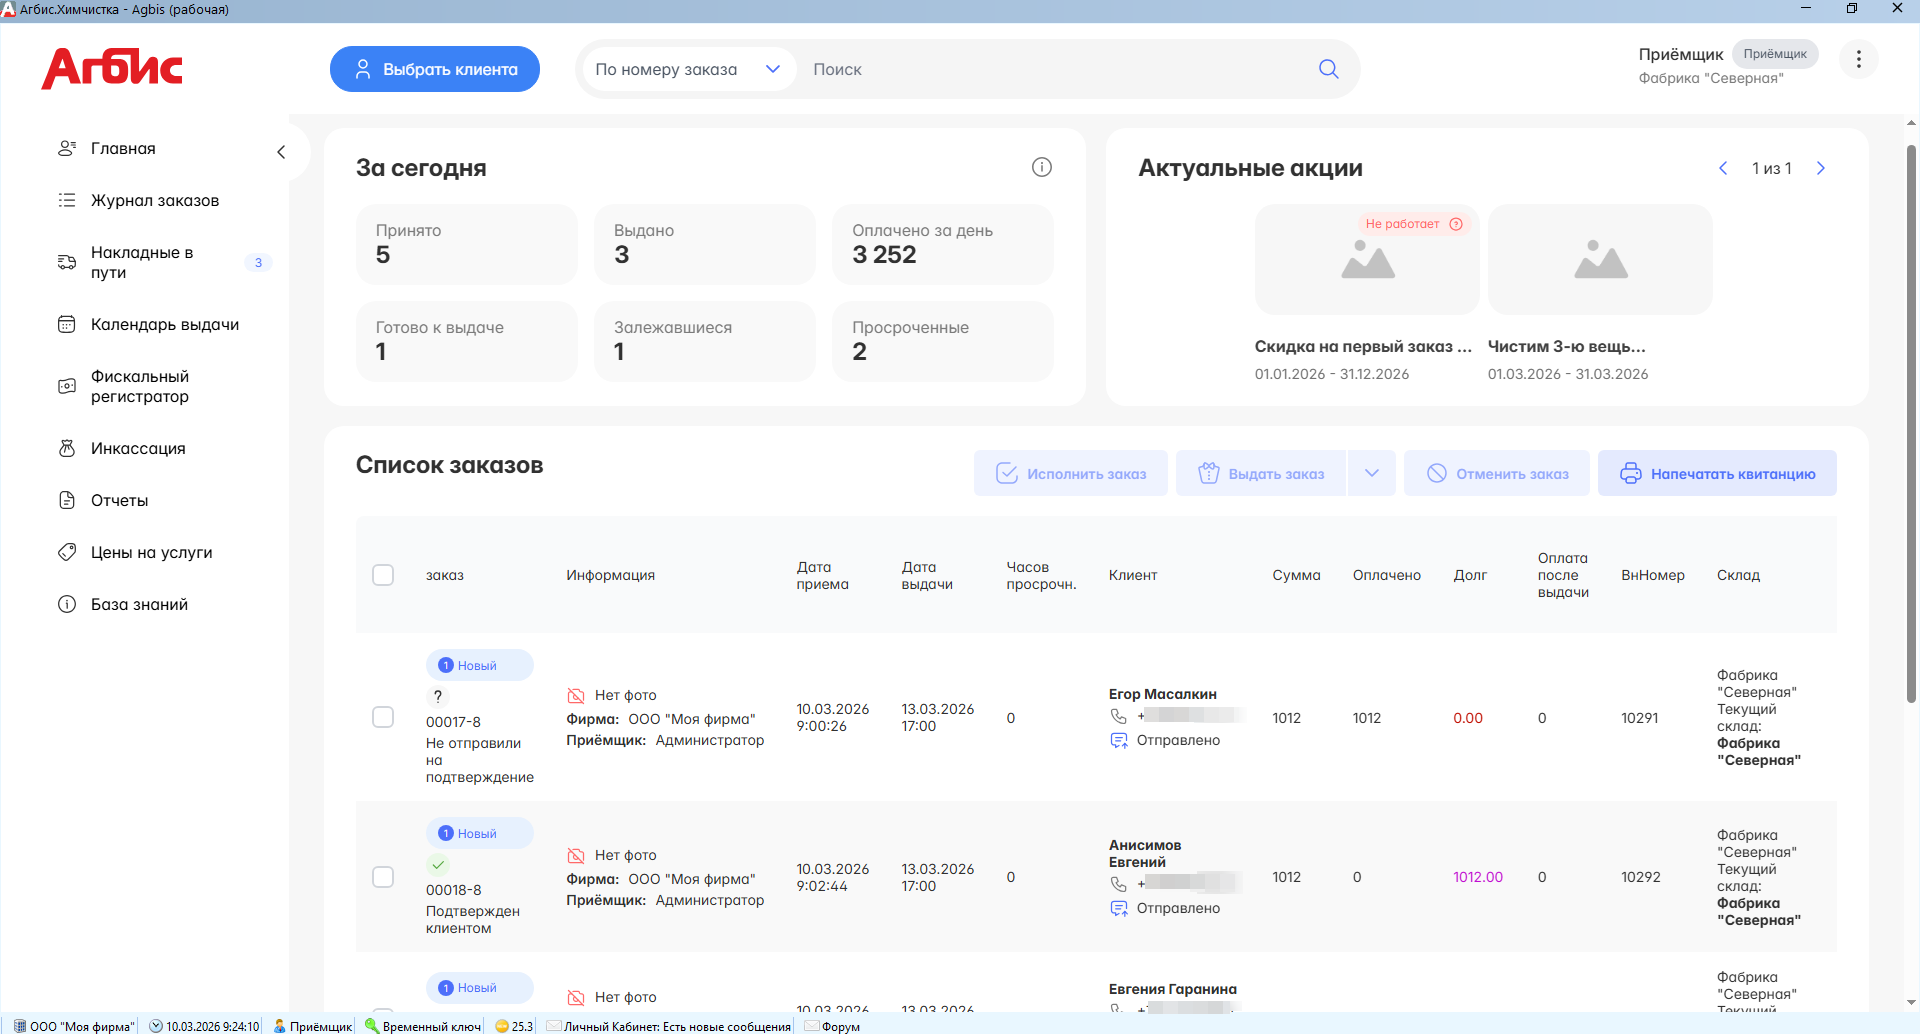Click the search magnifier icon
This screenshot has width=1920, height=1034.
coord(1328,69)
